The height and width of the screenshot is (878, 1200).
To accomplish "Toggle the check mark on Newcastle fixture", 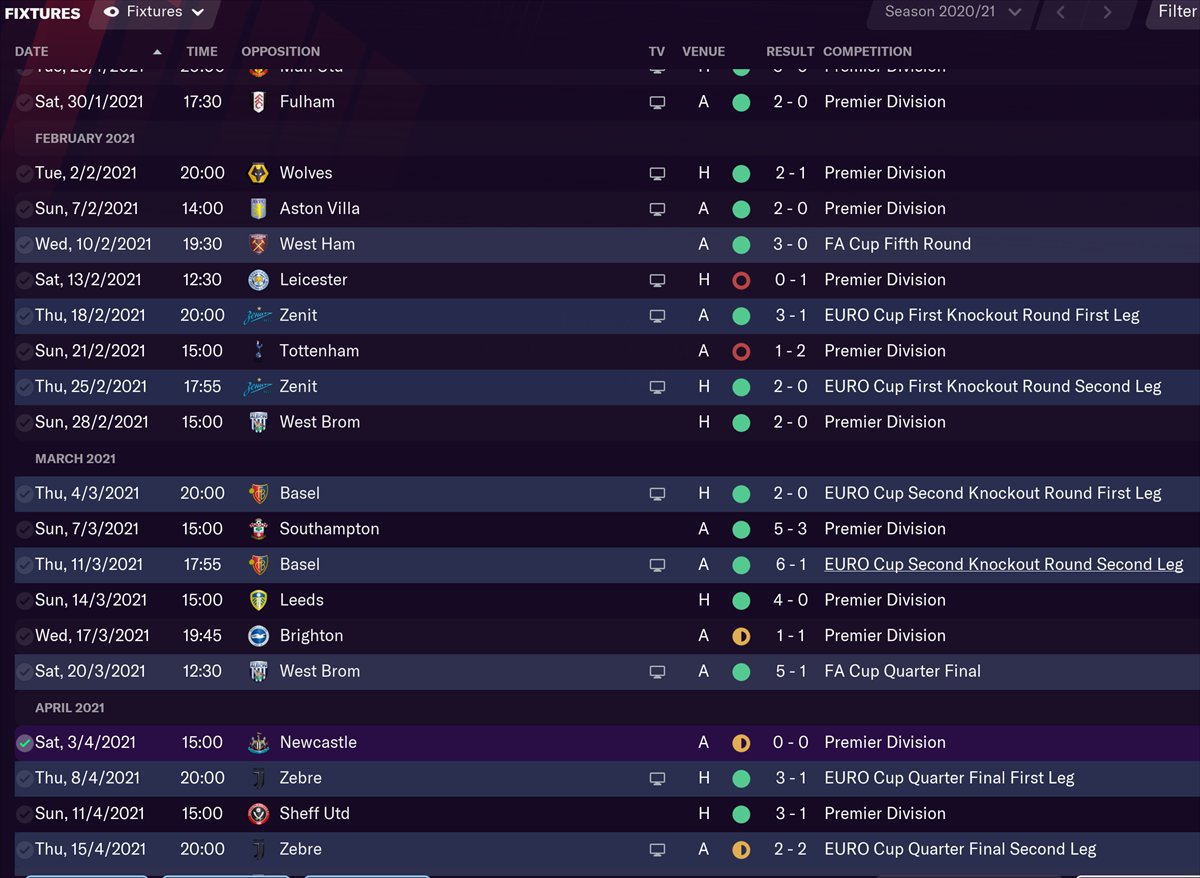I will pyautogui.click(x=24, y=743).
